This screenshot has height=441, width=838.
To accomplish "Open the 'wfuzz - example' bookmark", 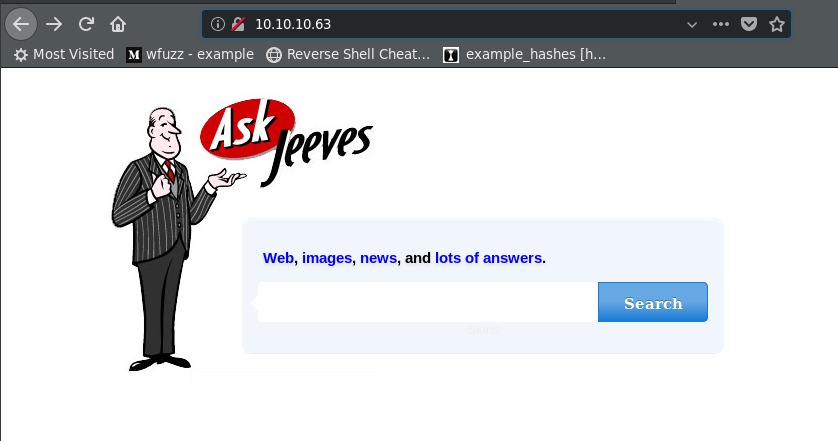I will [x=190, y=55].
